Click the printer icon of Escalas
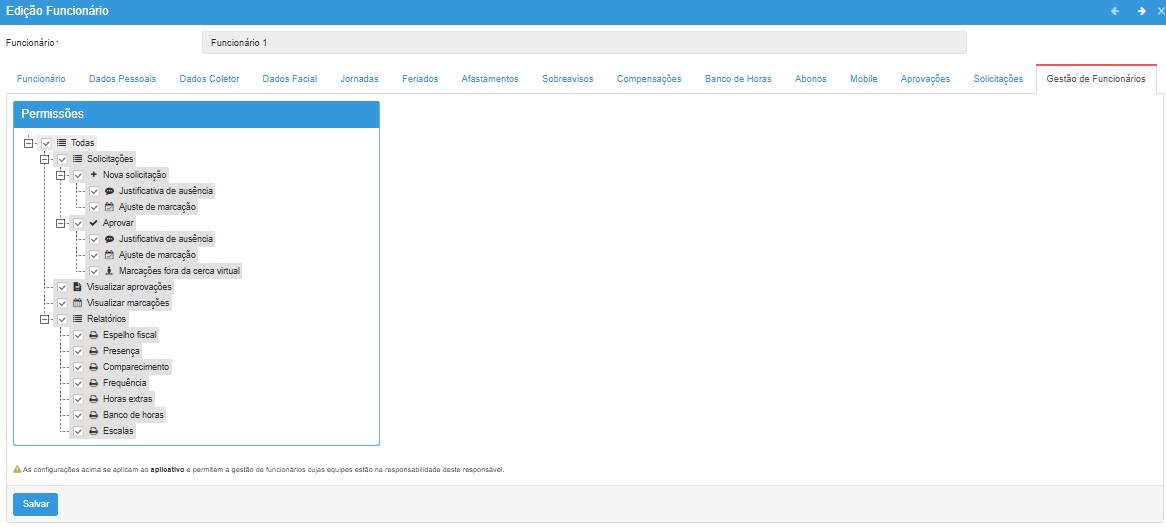Image resolution: width=1166 pixels, height=527 pixels. (94, 431)
